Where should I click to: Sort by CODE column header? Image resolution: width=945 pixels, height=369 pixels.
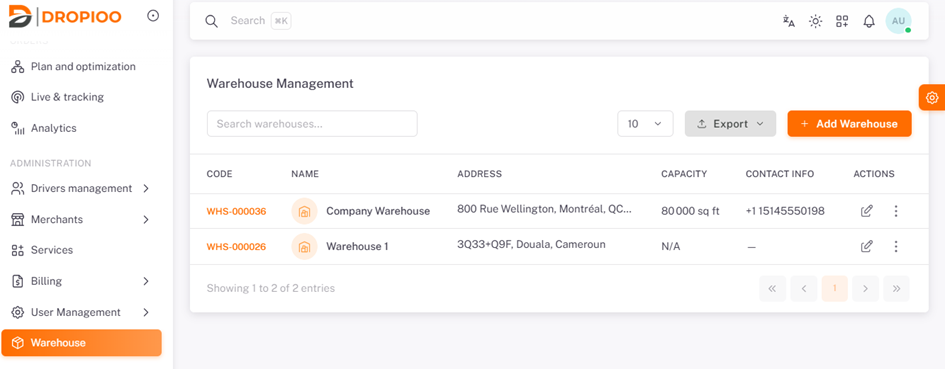[219, 174]
